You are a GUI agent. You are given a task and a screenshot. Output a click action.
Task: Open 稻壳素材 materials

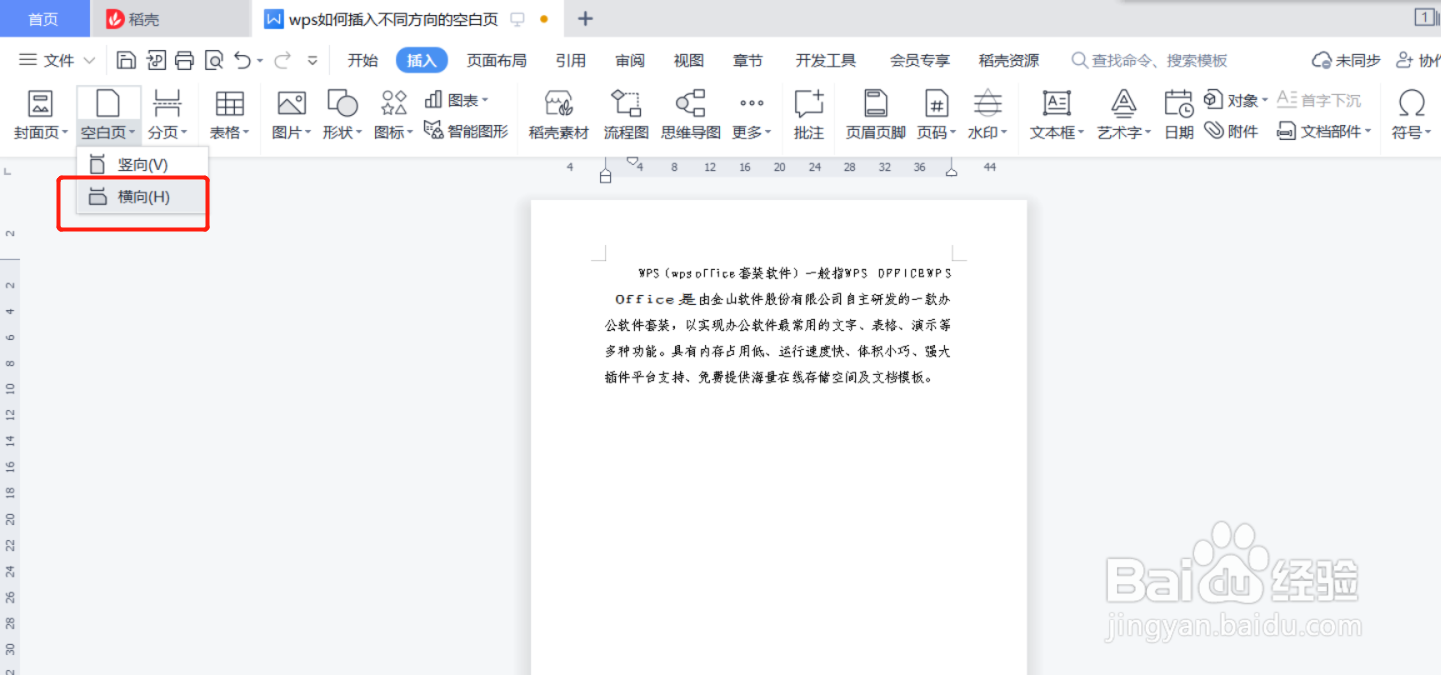point(559,114)
